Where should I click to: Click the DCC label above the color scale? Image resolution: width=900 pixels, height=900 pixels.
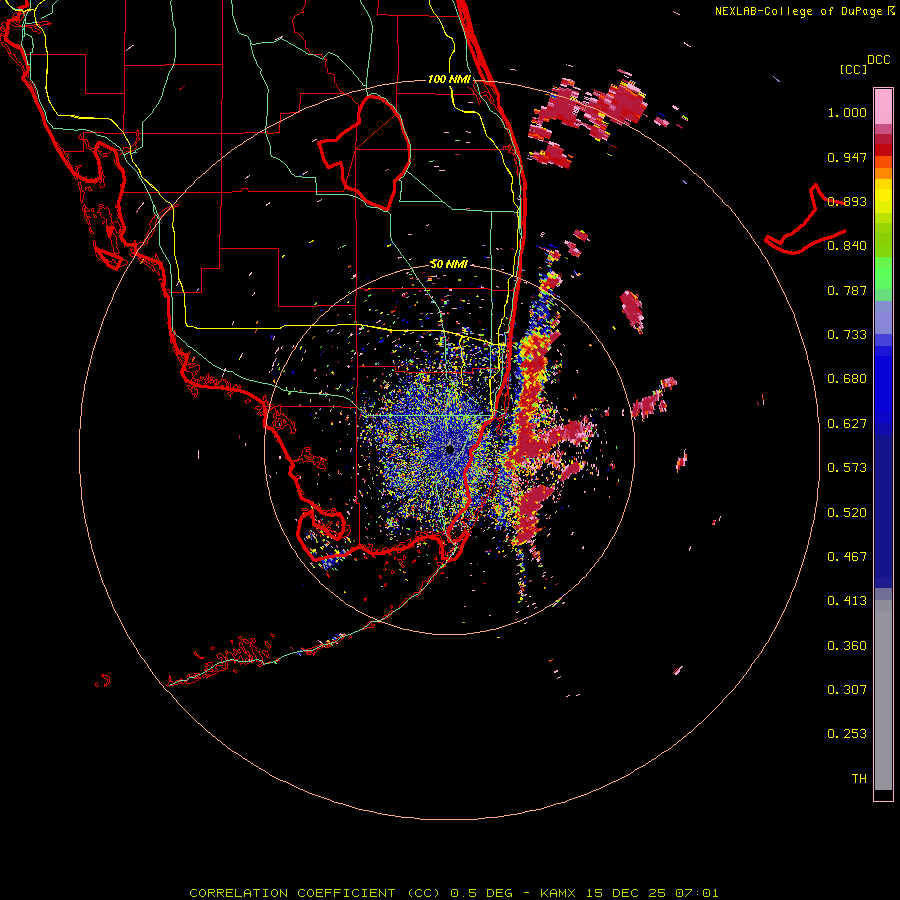click(878, 60)
